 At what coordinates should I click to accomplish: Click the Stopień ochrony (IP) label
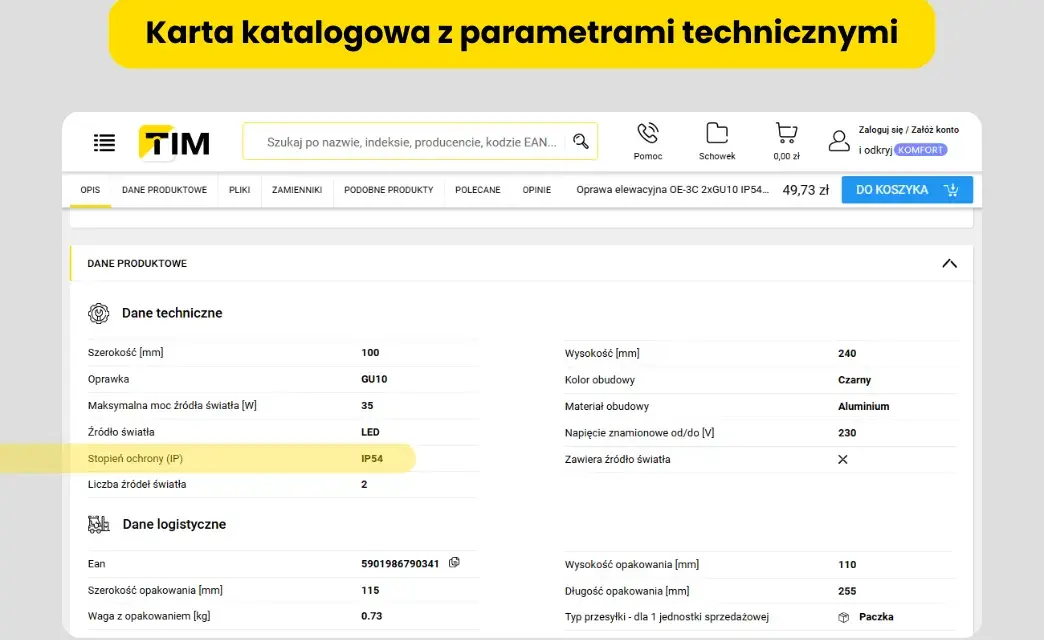coord(135,459)
